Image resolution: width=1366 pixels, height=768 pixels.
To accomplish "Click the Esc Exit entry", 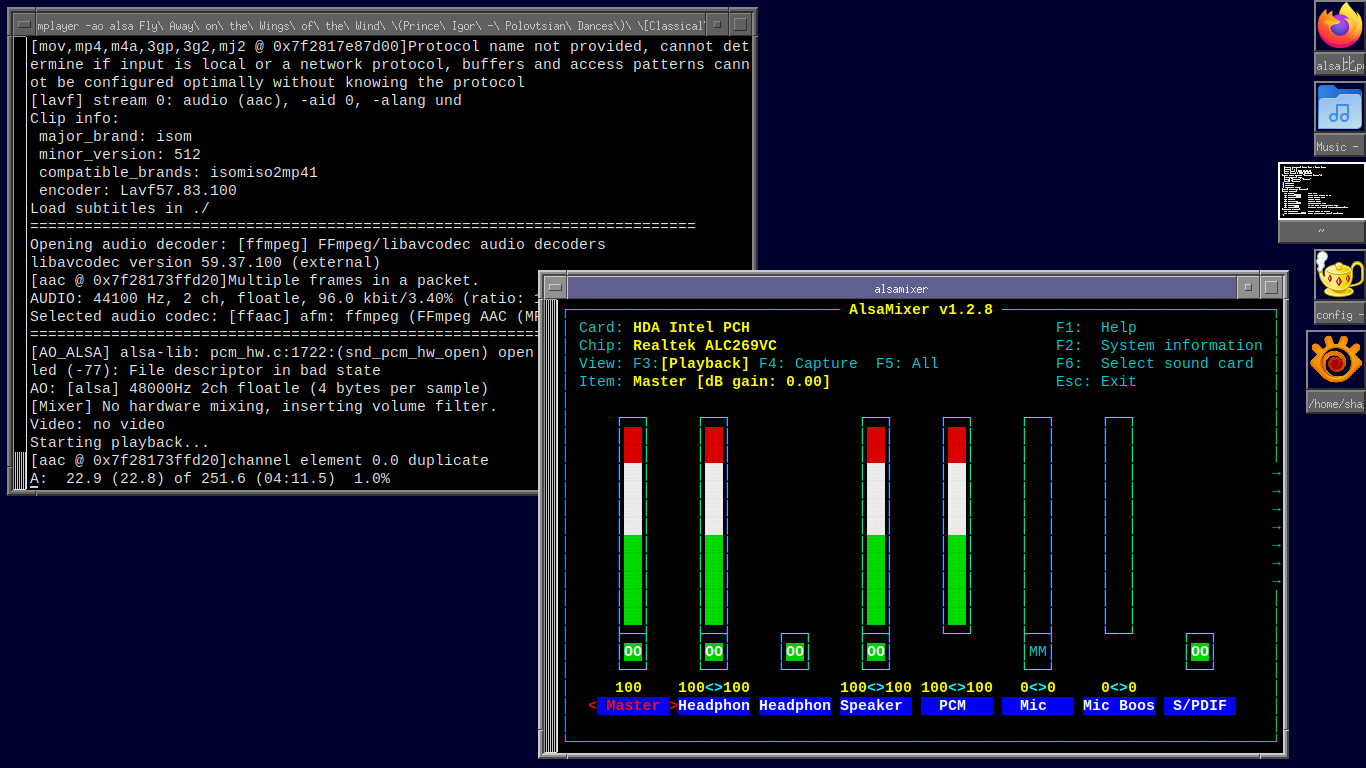I will click(1096, 382).
